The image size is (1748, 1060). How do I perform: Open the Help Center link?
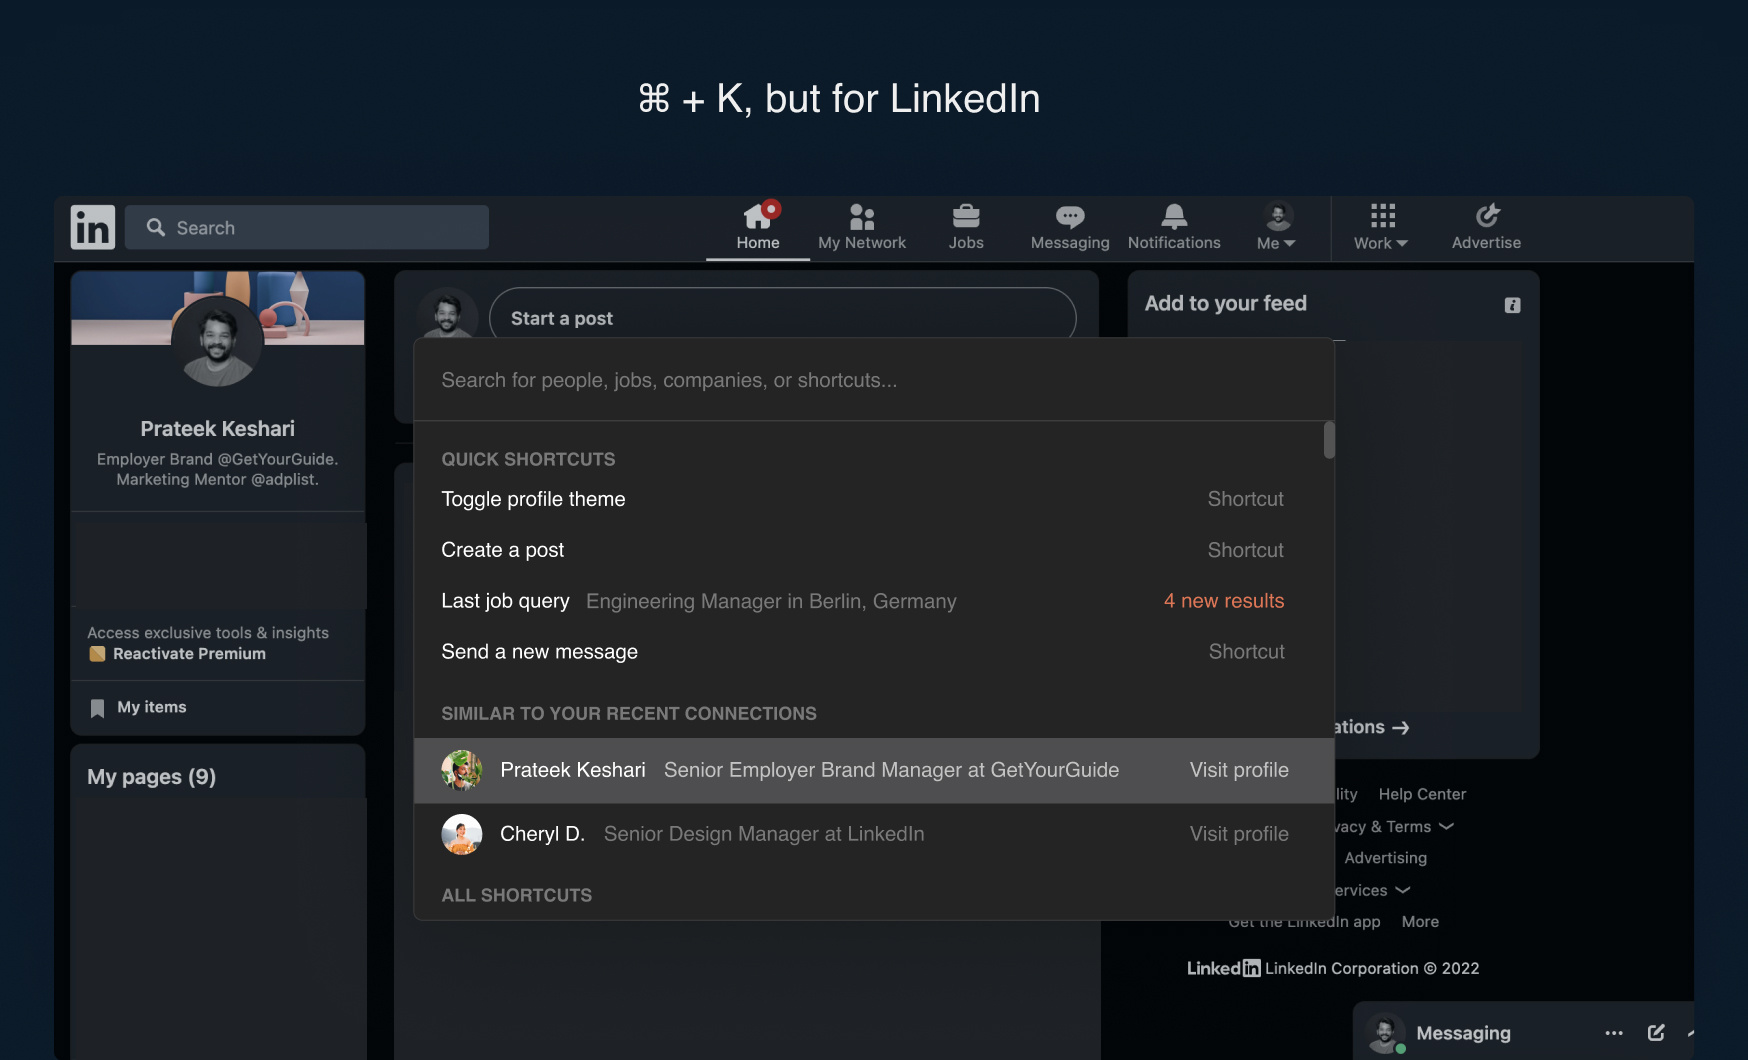click(1422, 794)
